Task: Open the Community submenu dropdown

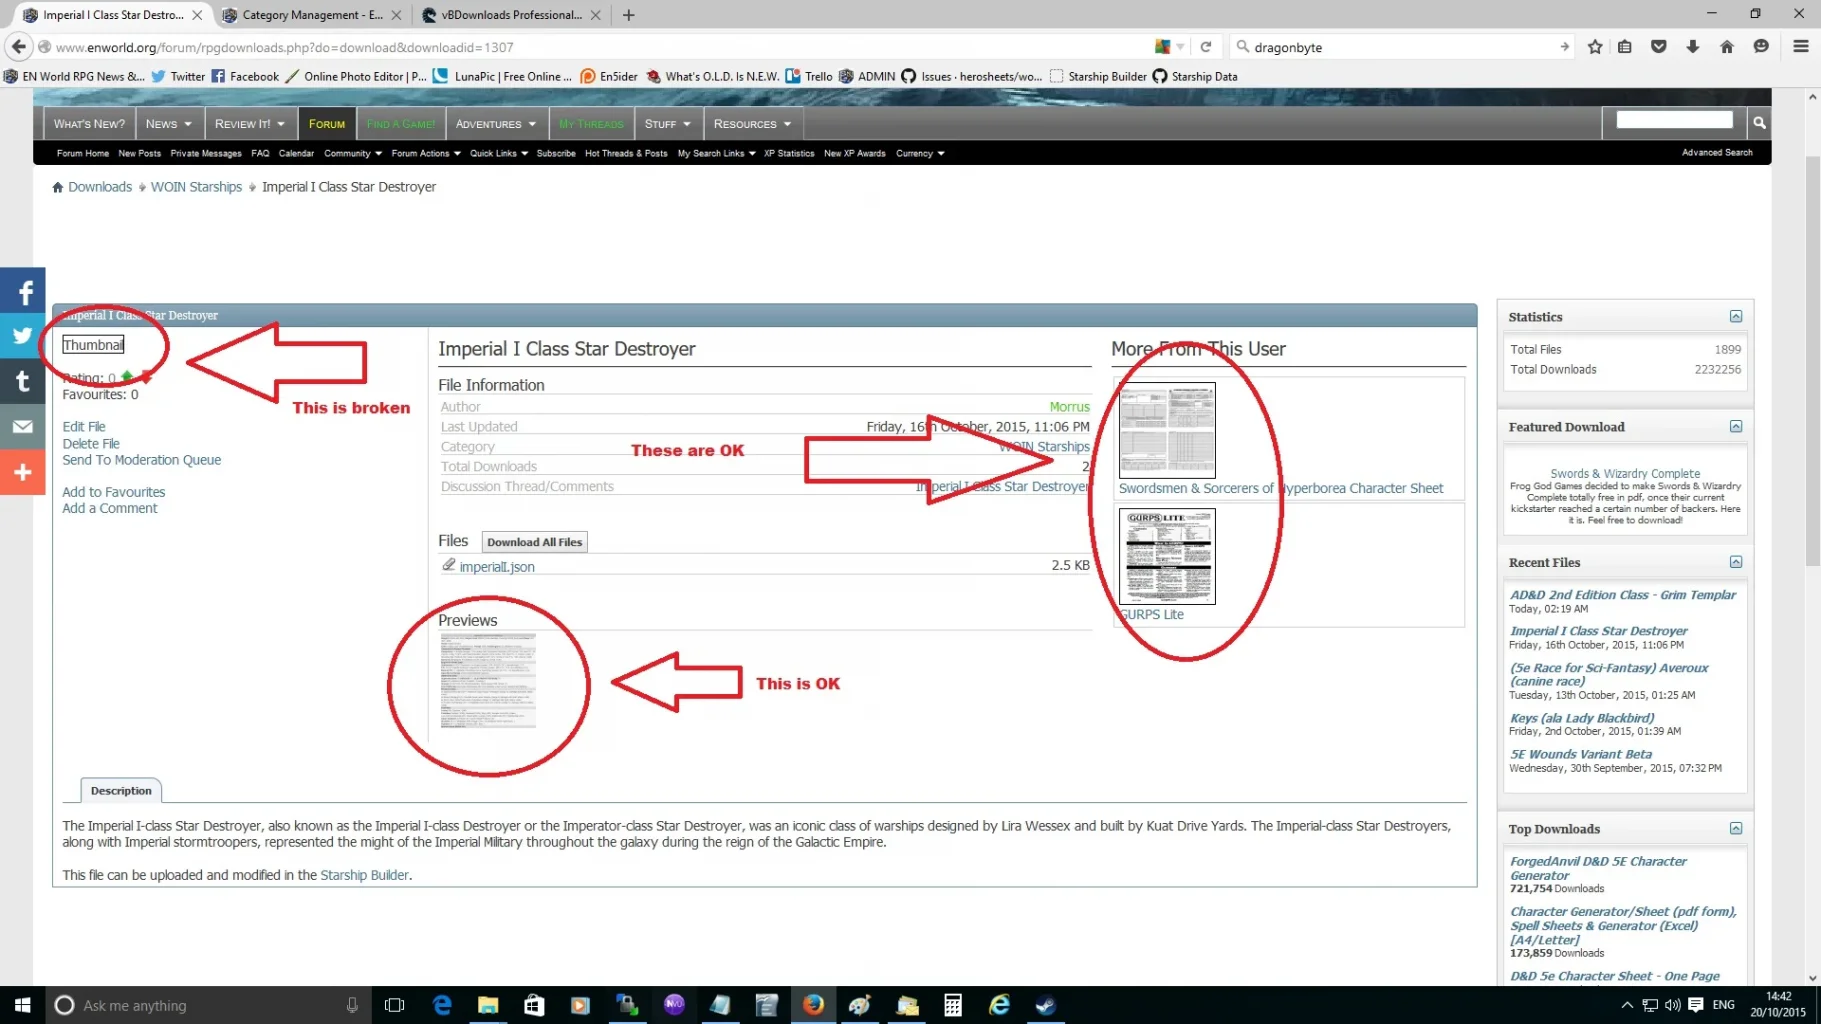Action: coord(353,153)
